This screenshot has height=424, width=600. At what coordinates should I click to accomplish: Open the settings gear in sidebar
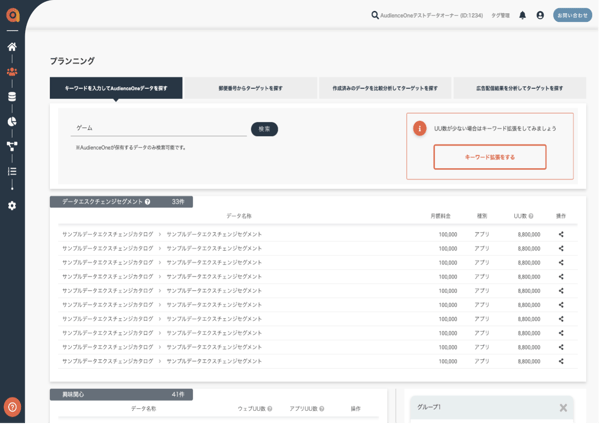(x=12, y=205)
